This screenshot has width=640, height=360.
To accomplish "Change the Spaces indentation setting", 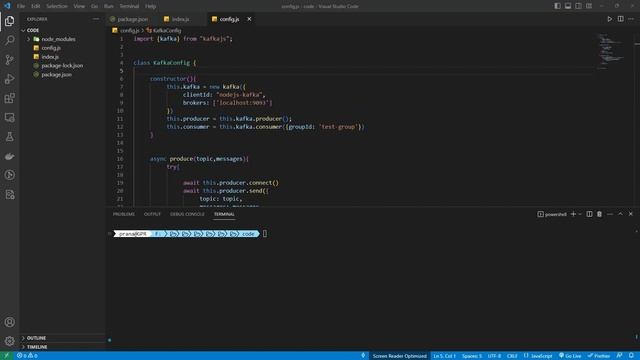I will coord(472,356).
